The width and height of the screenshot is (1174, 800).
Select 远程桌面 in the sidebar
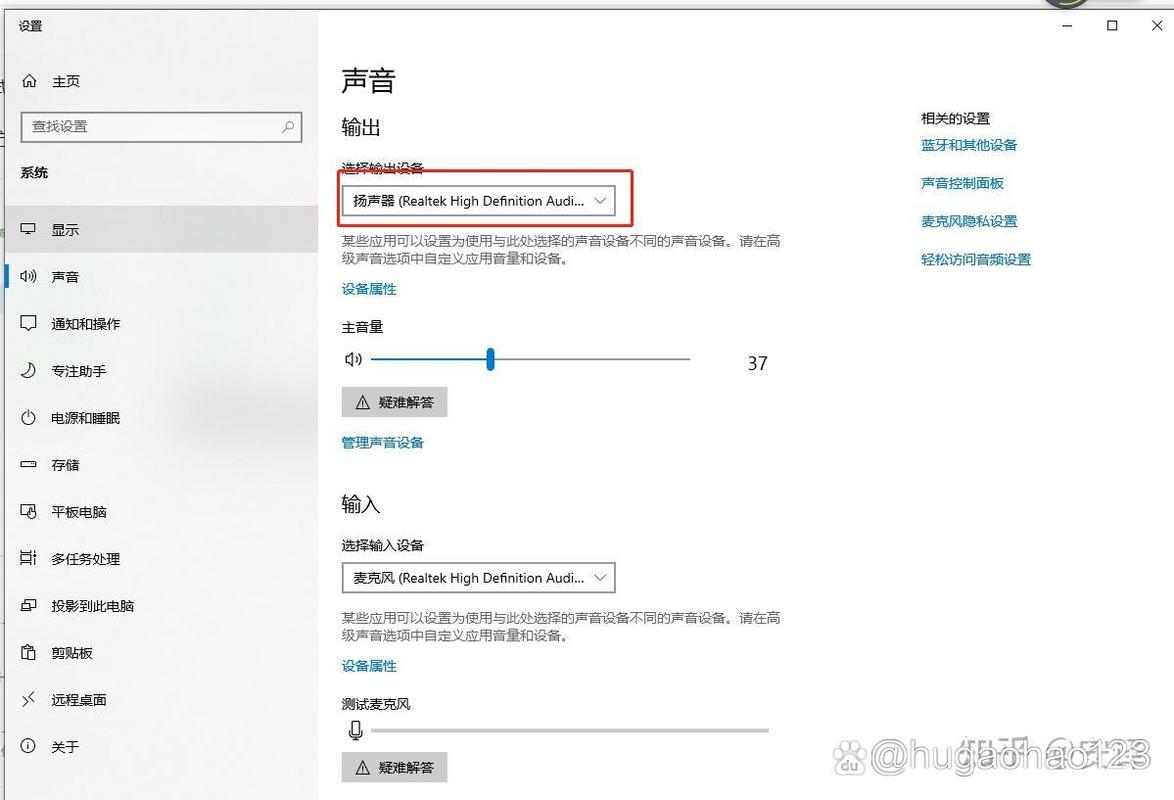(162, 699)
